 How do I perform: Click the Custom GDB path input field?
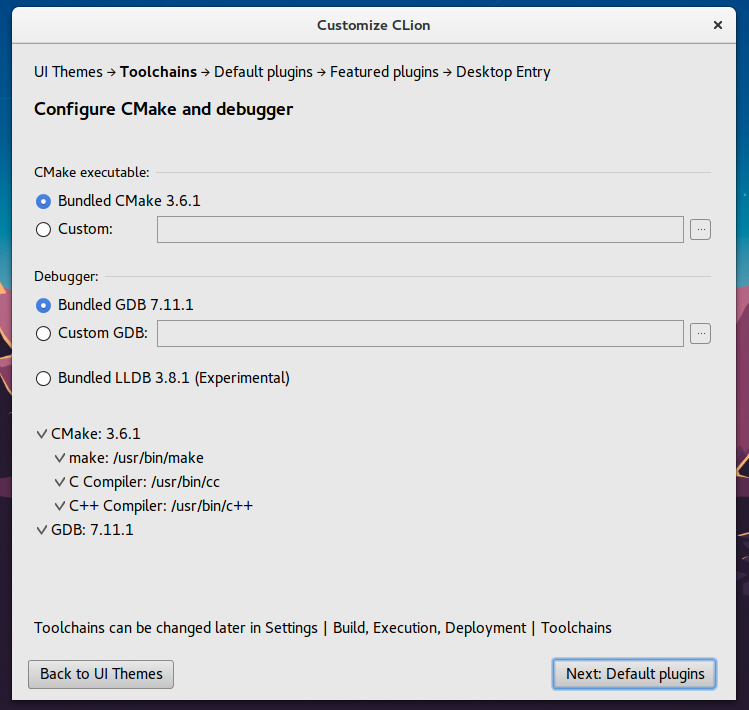[420, 333]
